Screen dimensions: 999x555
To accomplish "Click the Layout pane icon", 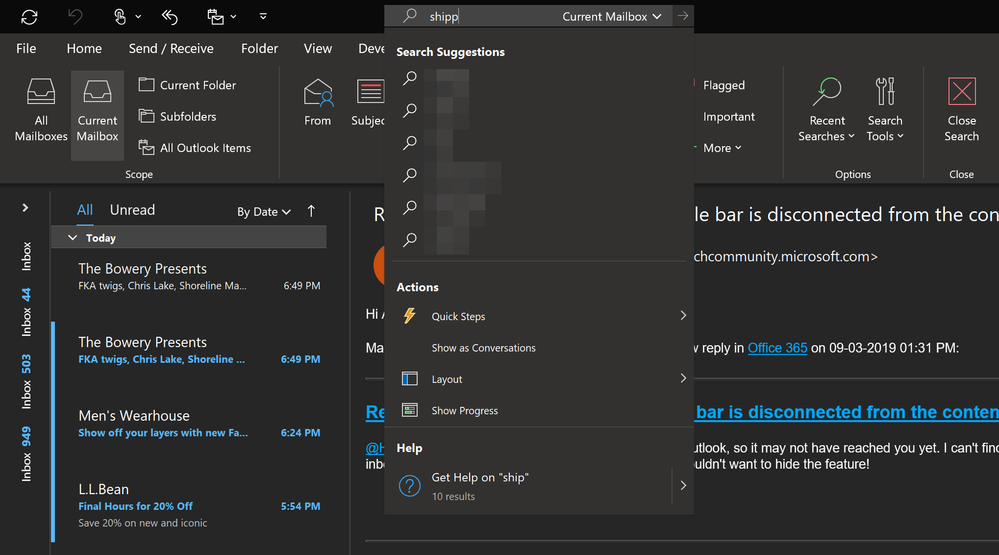I will 410,378.
